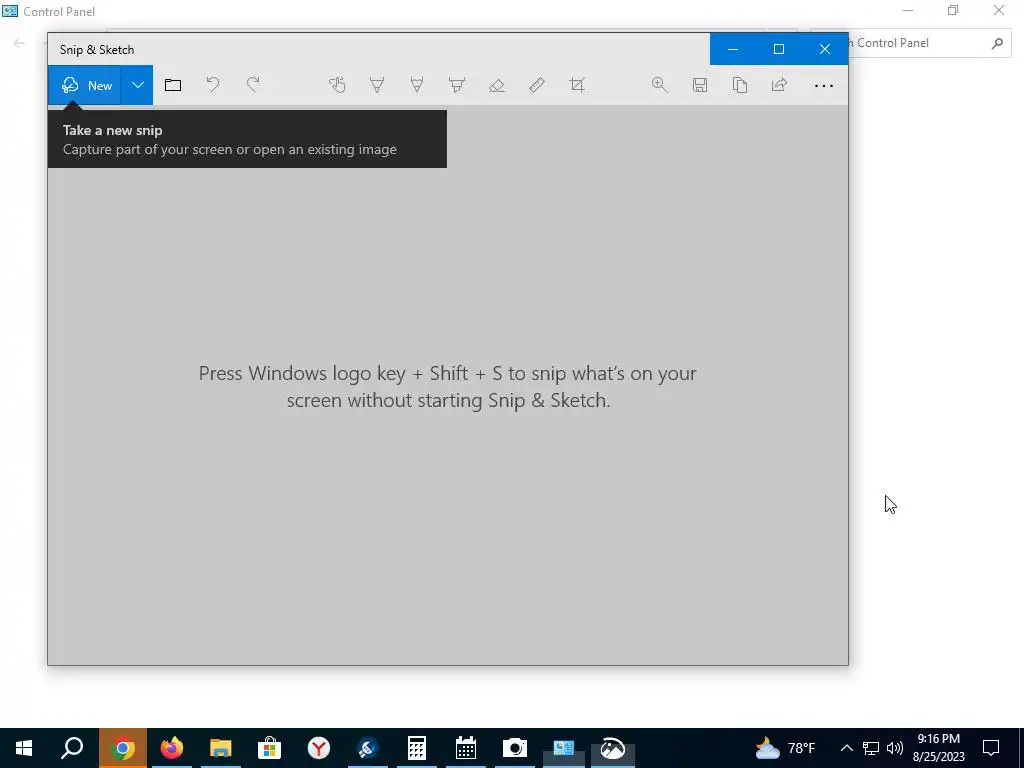Open the Zoom magnifier control

click(660, 85)
